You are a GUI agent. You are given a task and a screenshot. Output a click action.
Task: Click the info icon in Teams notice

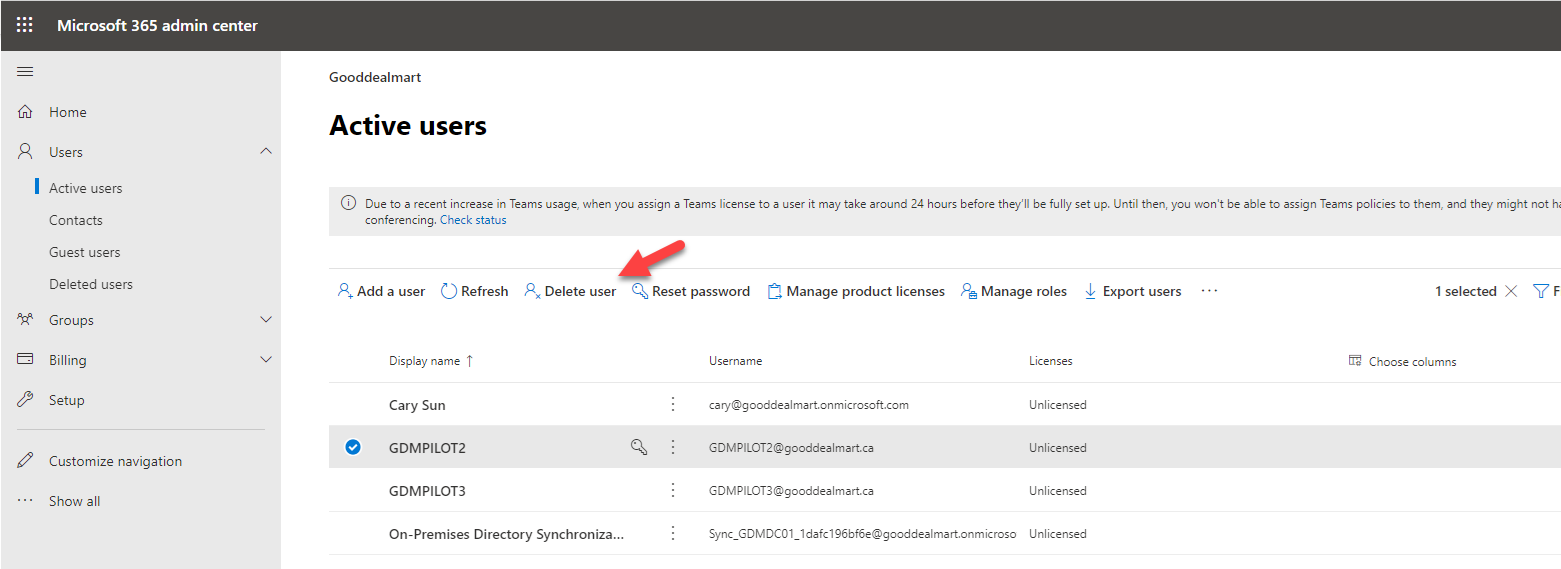click(348, 203)
